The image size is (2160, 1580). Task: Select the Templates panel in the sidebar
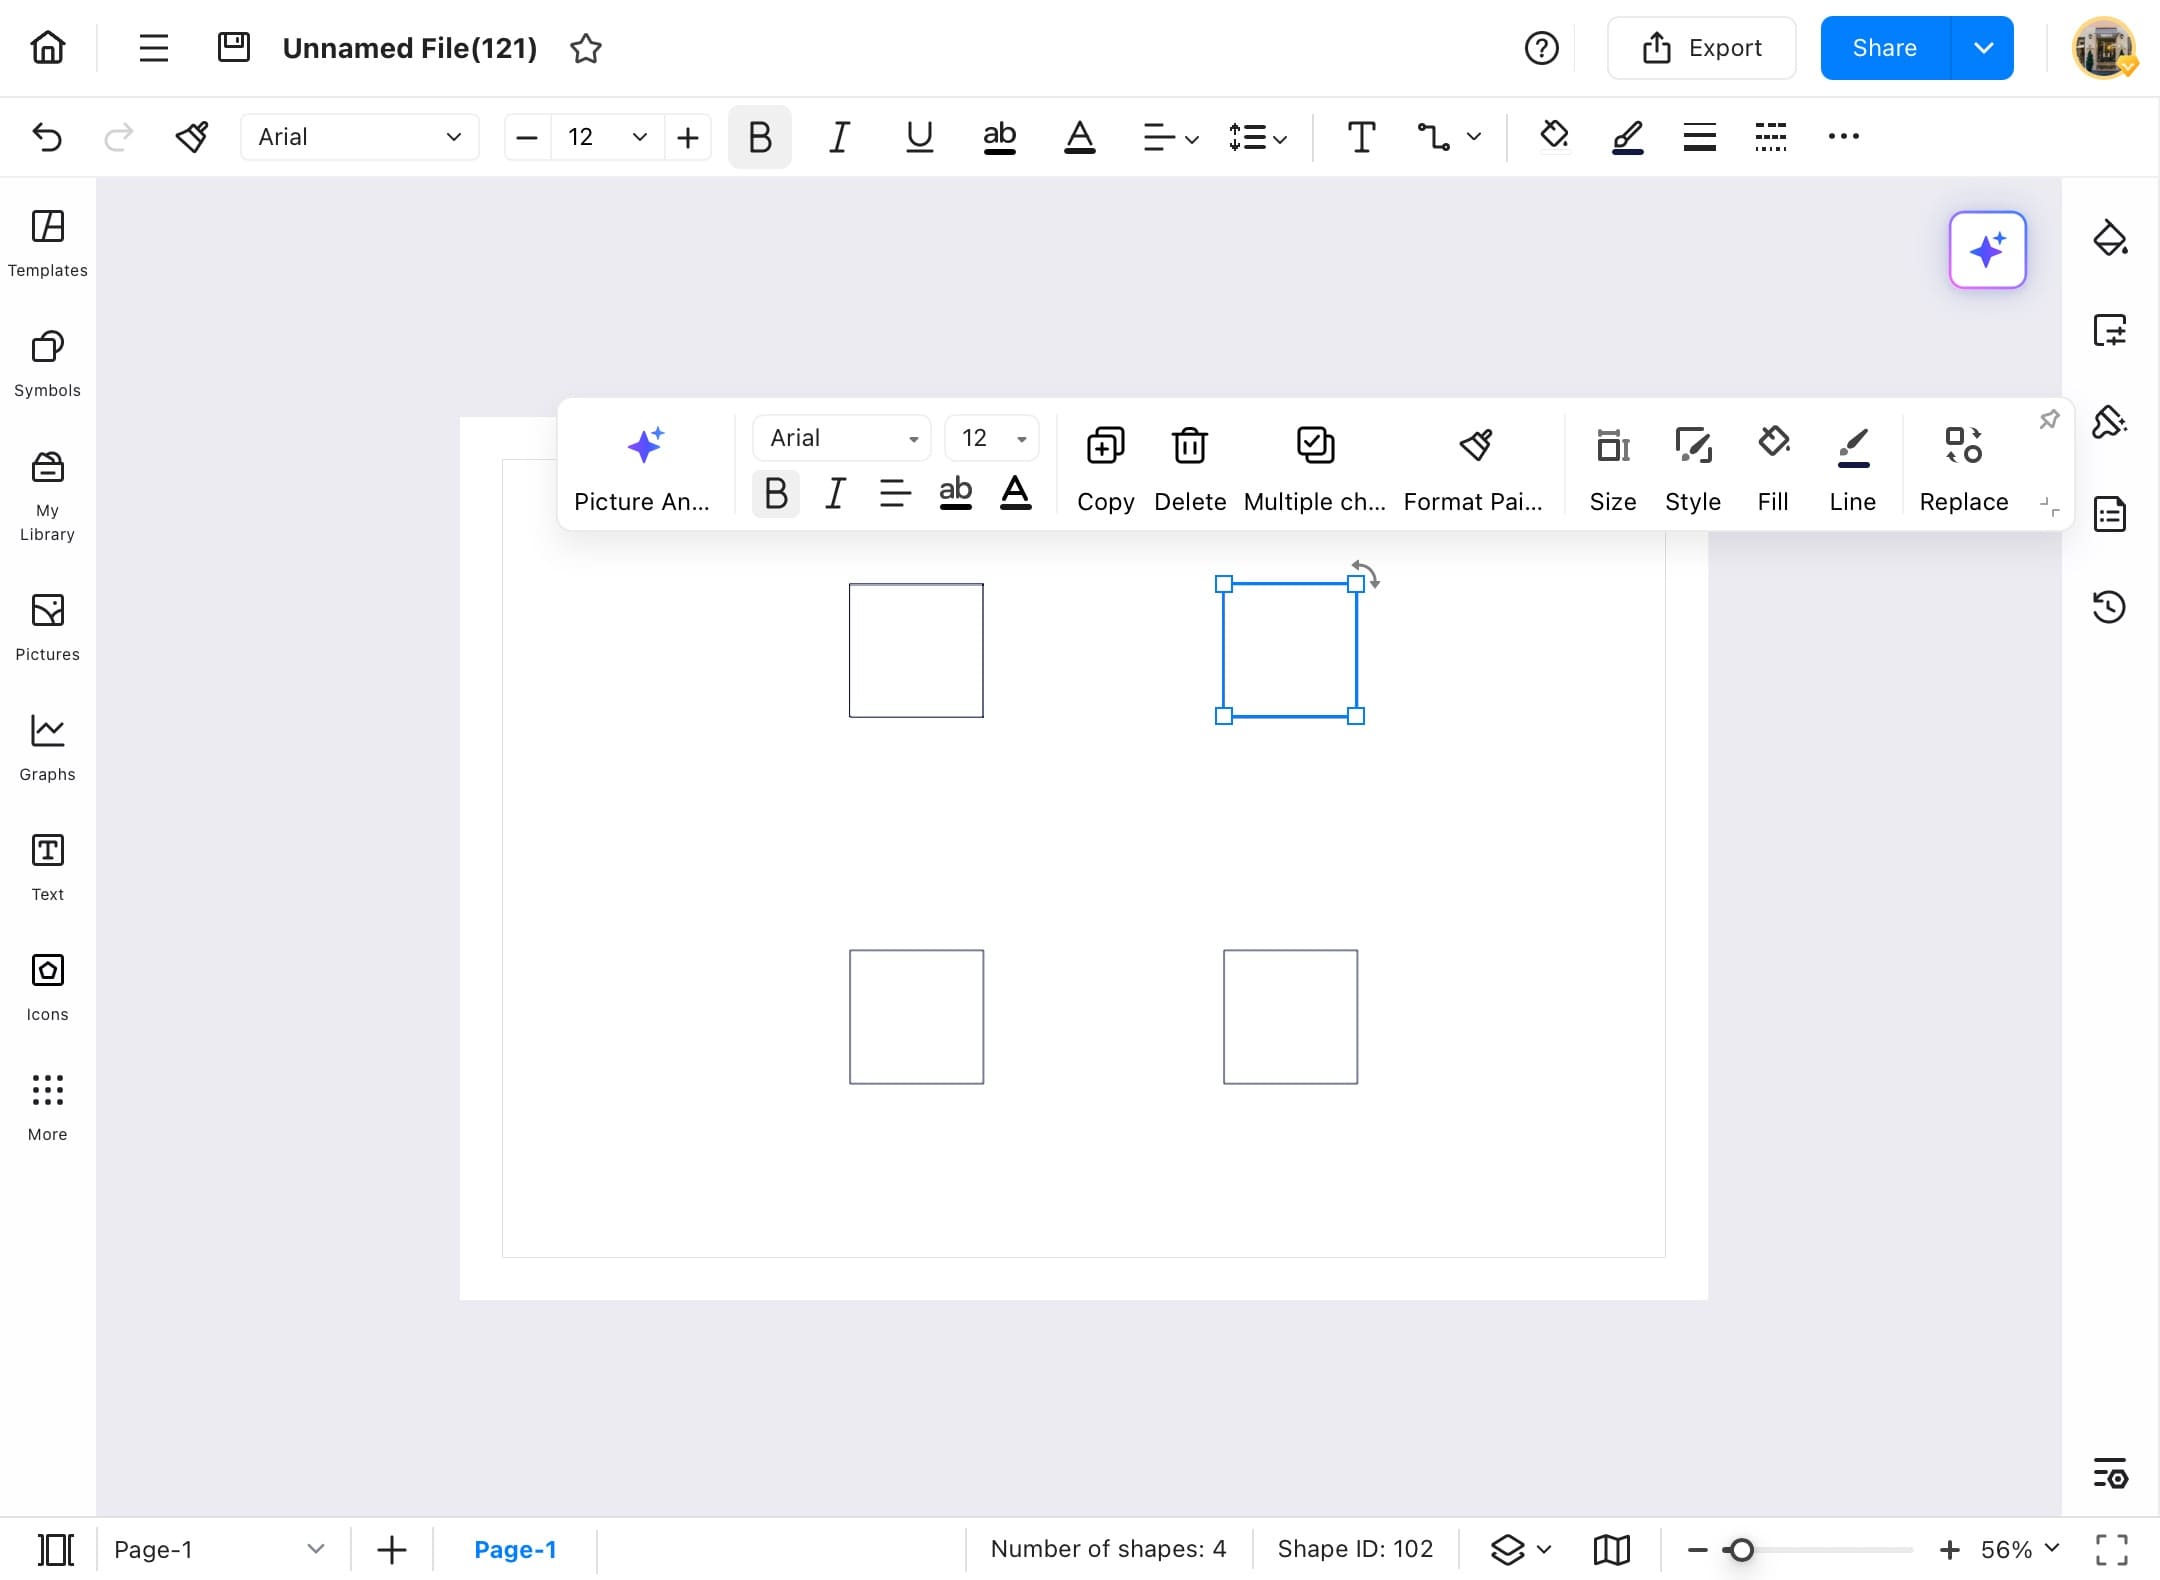click(47, 243)
